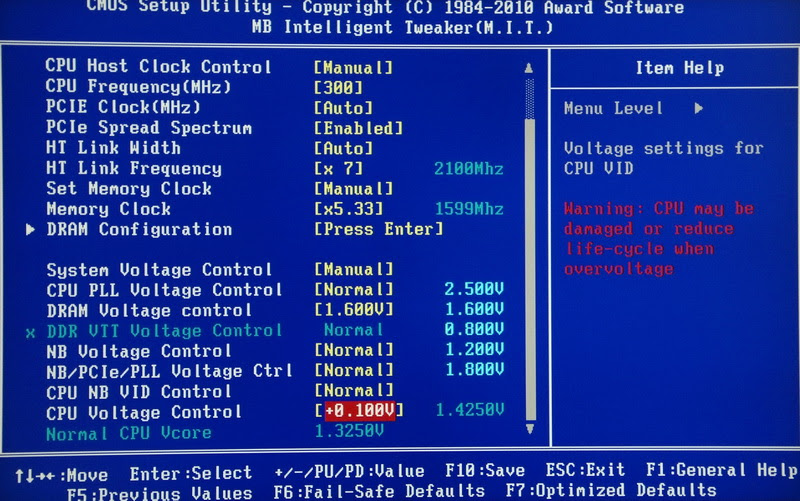The width and height of the screenshot is (800, 501).
Task: Select the CPU Frequency 300 value field
Action: 338,88
